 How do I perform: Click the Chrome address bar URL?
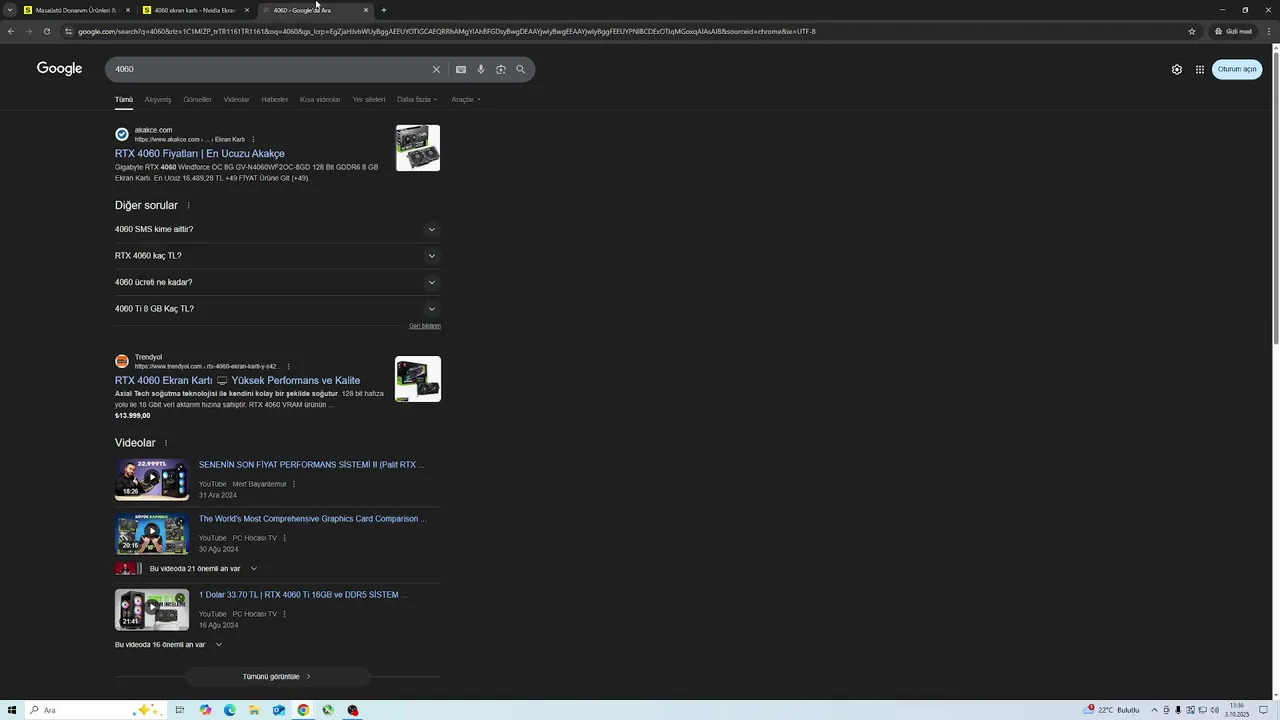point(447,31)
